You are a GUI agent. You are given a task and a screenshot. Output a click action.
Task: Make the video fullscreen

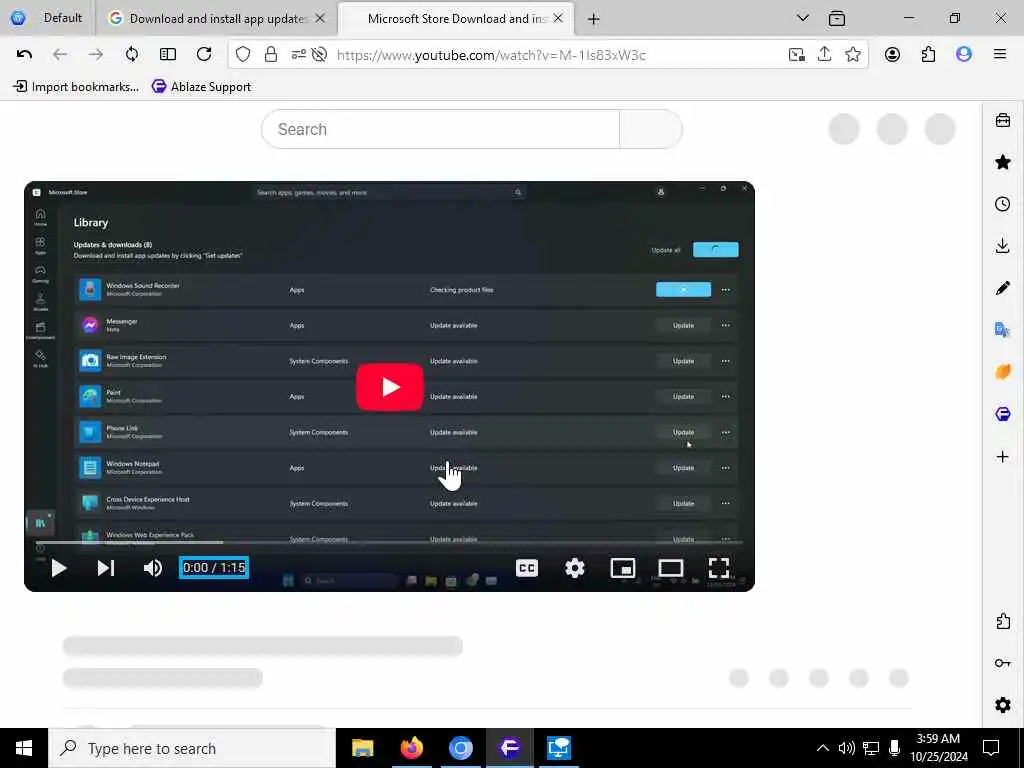[719, 568]
